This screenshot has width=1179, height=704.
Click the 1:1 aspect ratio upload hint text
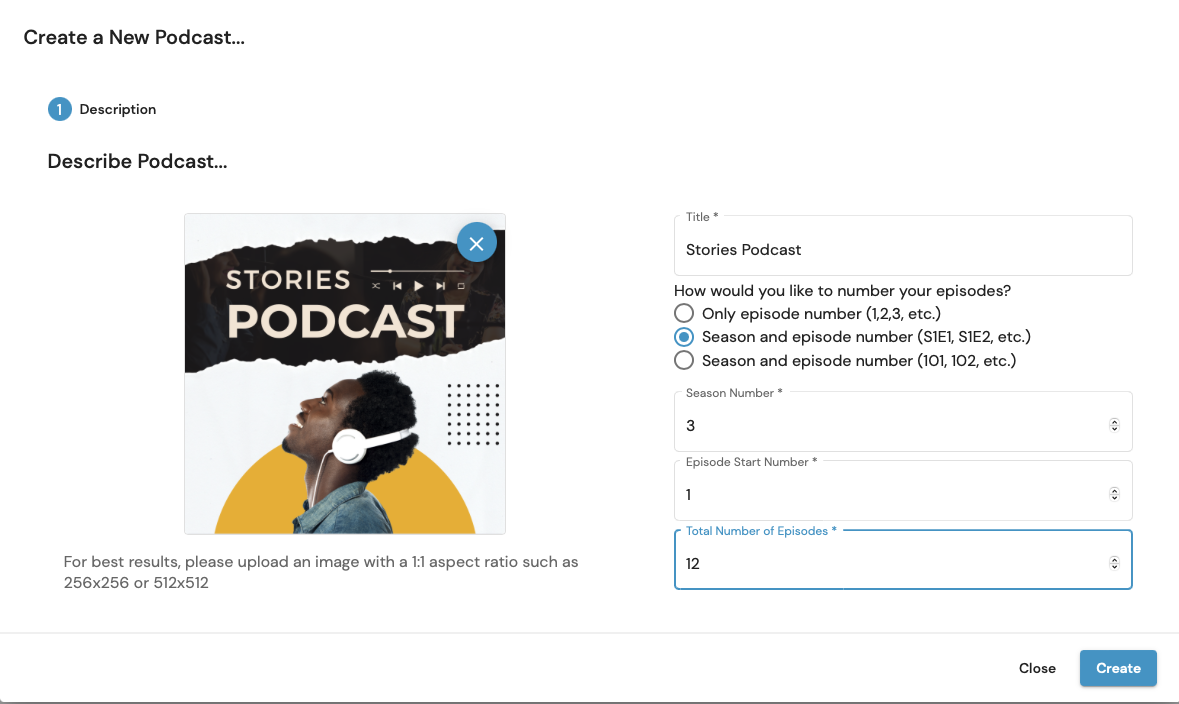(x=321, y=572)
